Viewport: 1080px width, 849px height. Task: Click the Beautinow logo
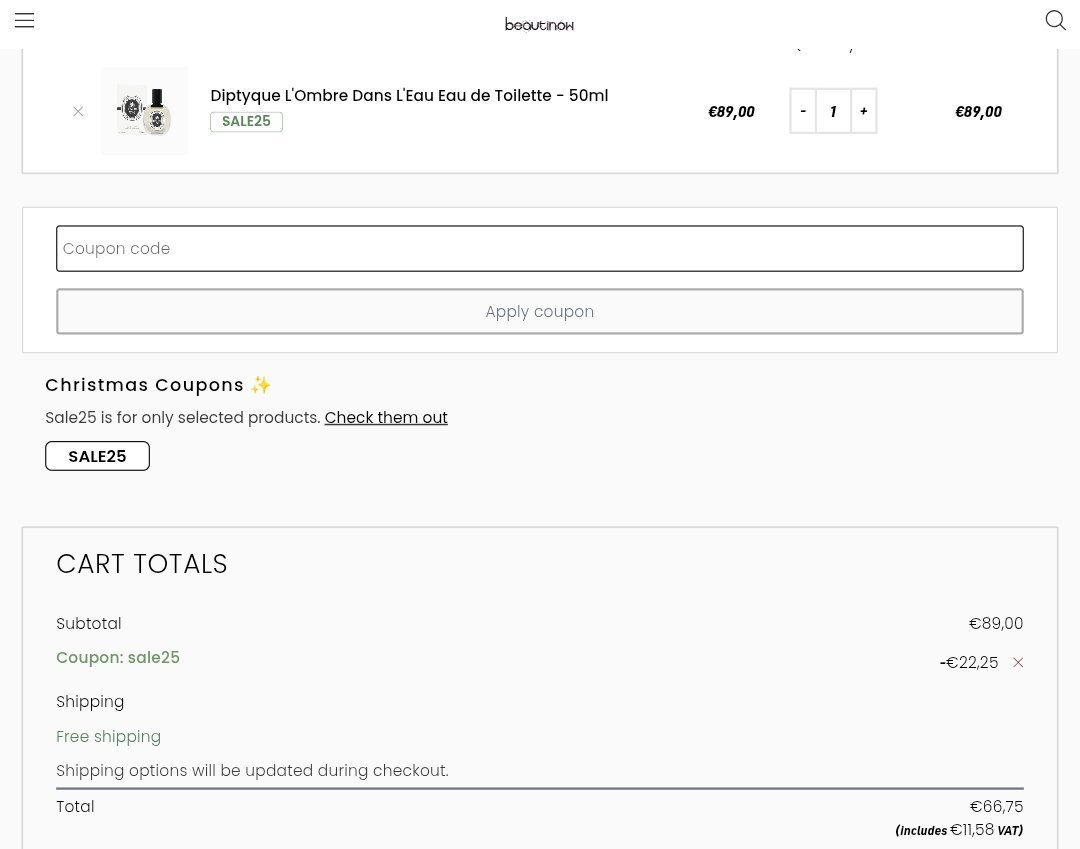(x=539, y=24)
